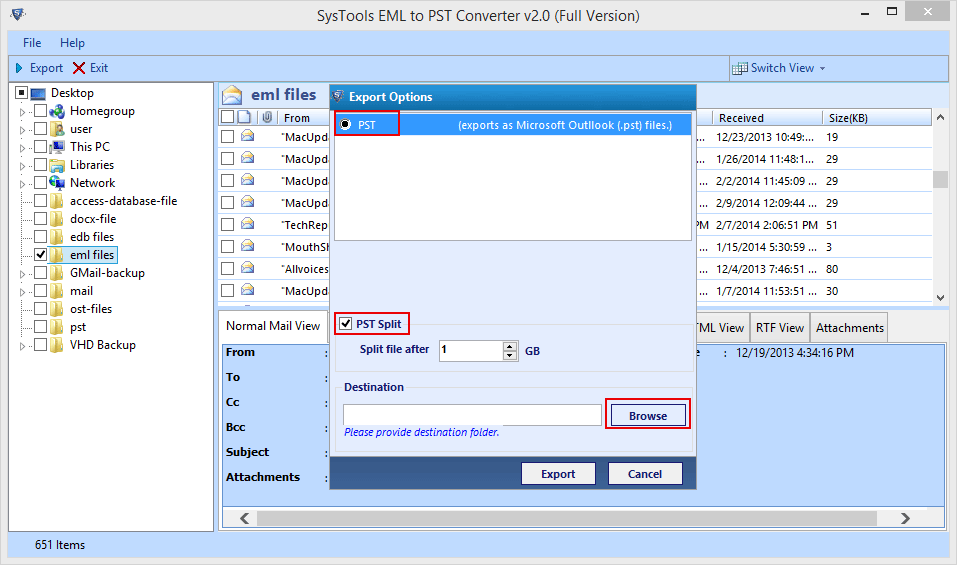Click the SysTools app logo in title bar
Screen dimensions: 957x565
[x=18, y=14]
